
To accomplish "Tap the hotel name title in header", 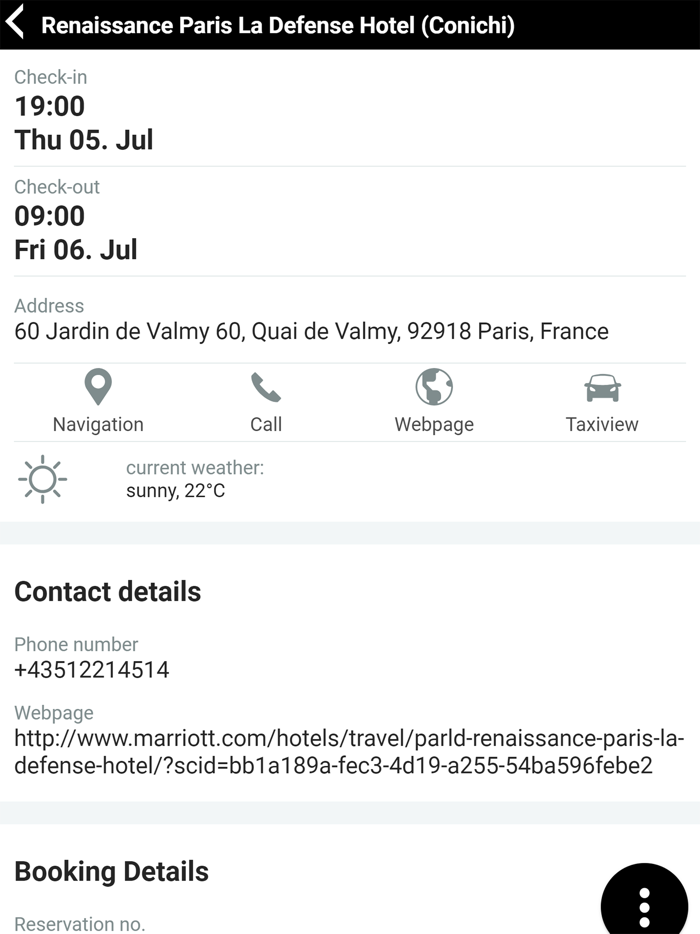I will click(278, 25).
